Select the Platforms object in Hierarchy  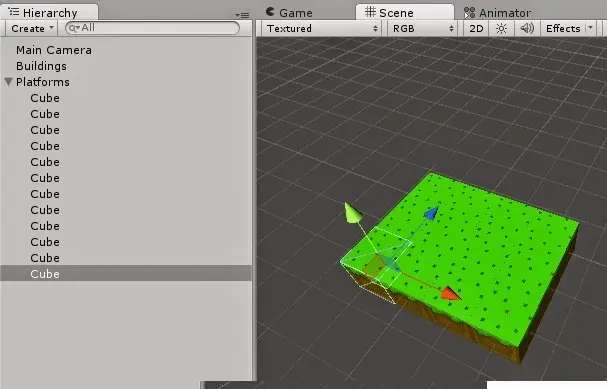click(43, 82)
